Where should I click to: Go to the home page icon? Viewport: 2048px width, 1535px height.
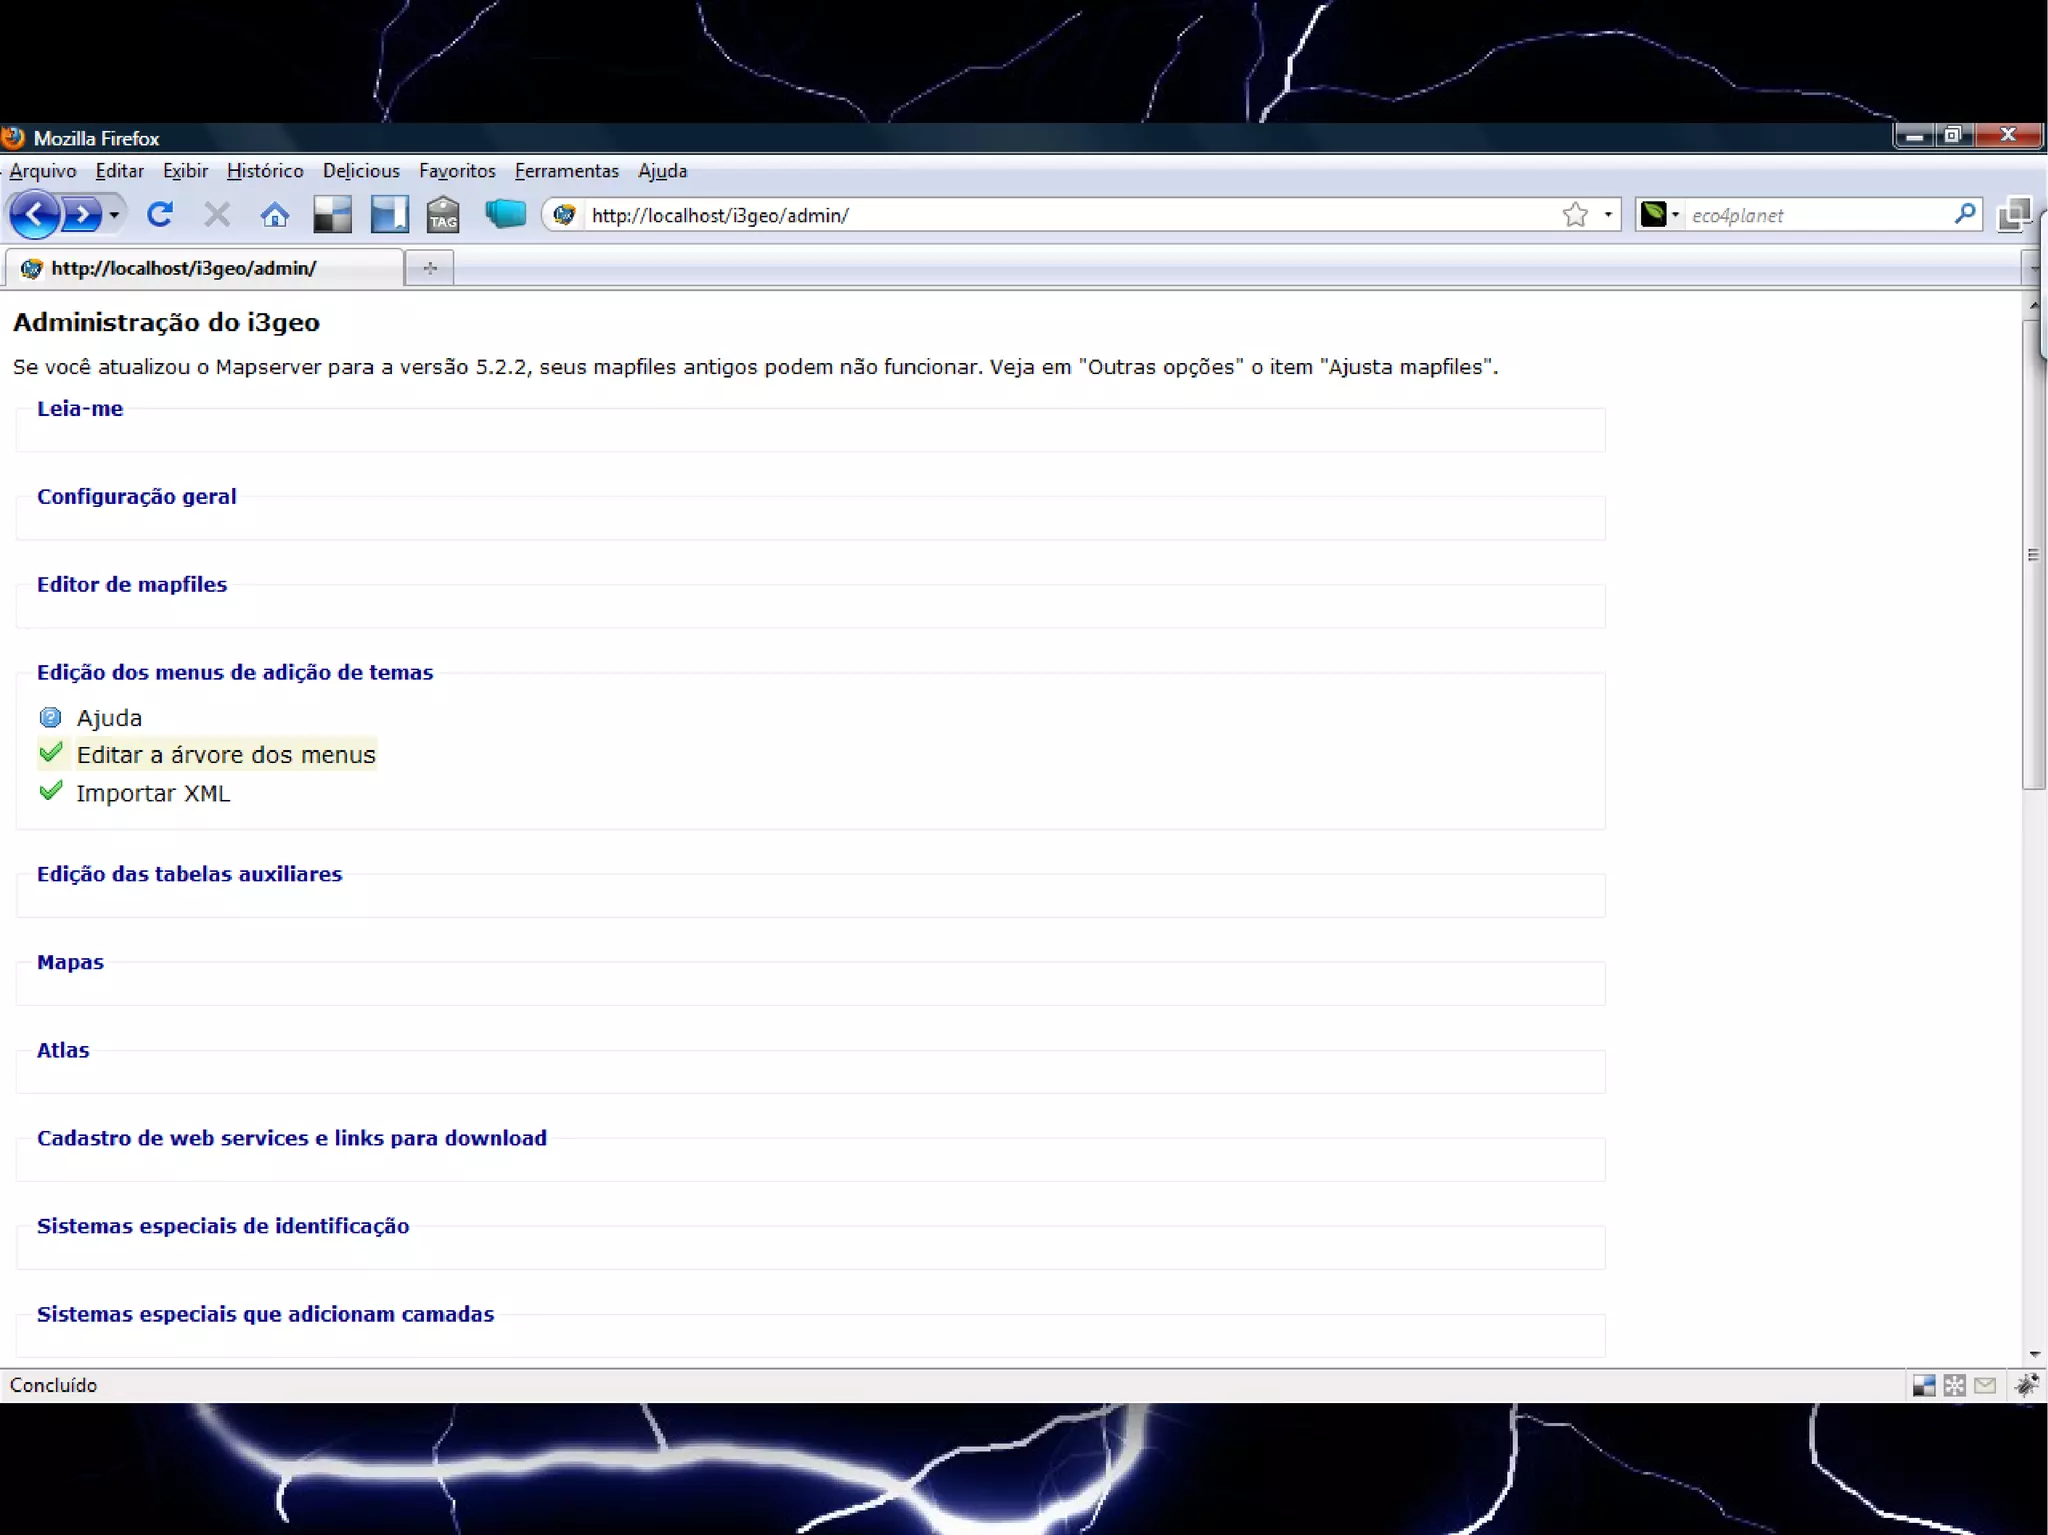[x=274, y=214]
